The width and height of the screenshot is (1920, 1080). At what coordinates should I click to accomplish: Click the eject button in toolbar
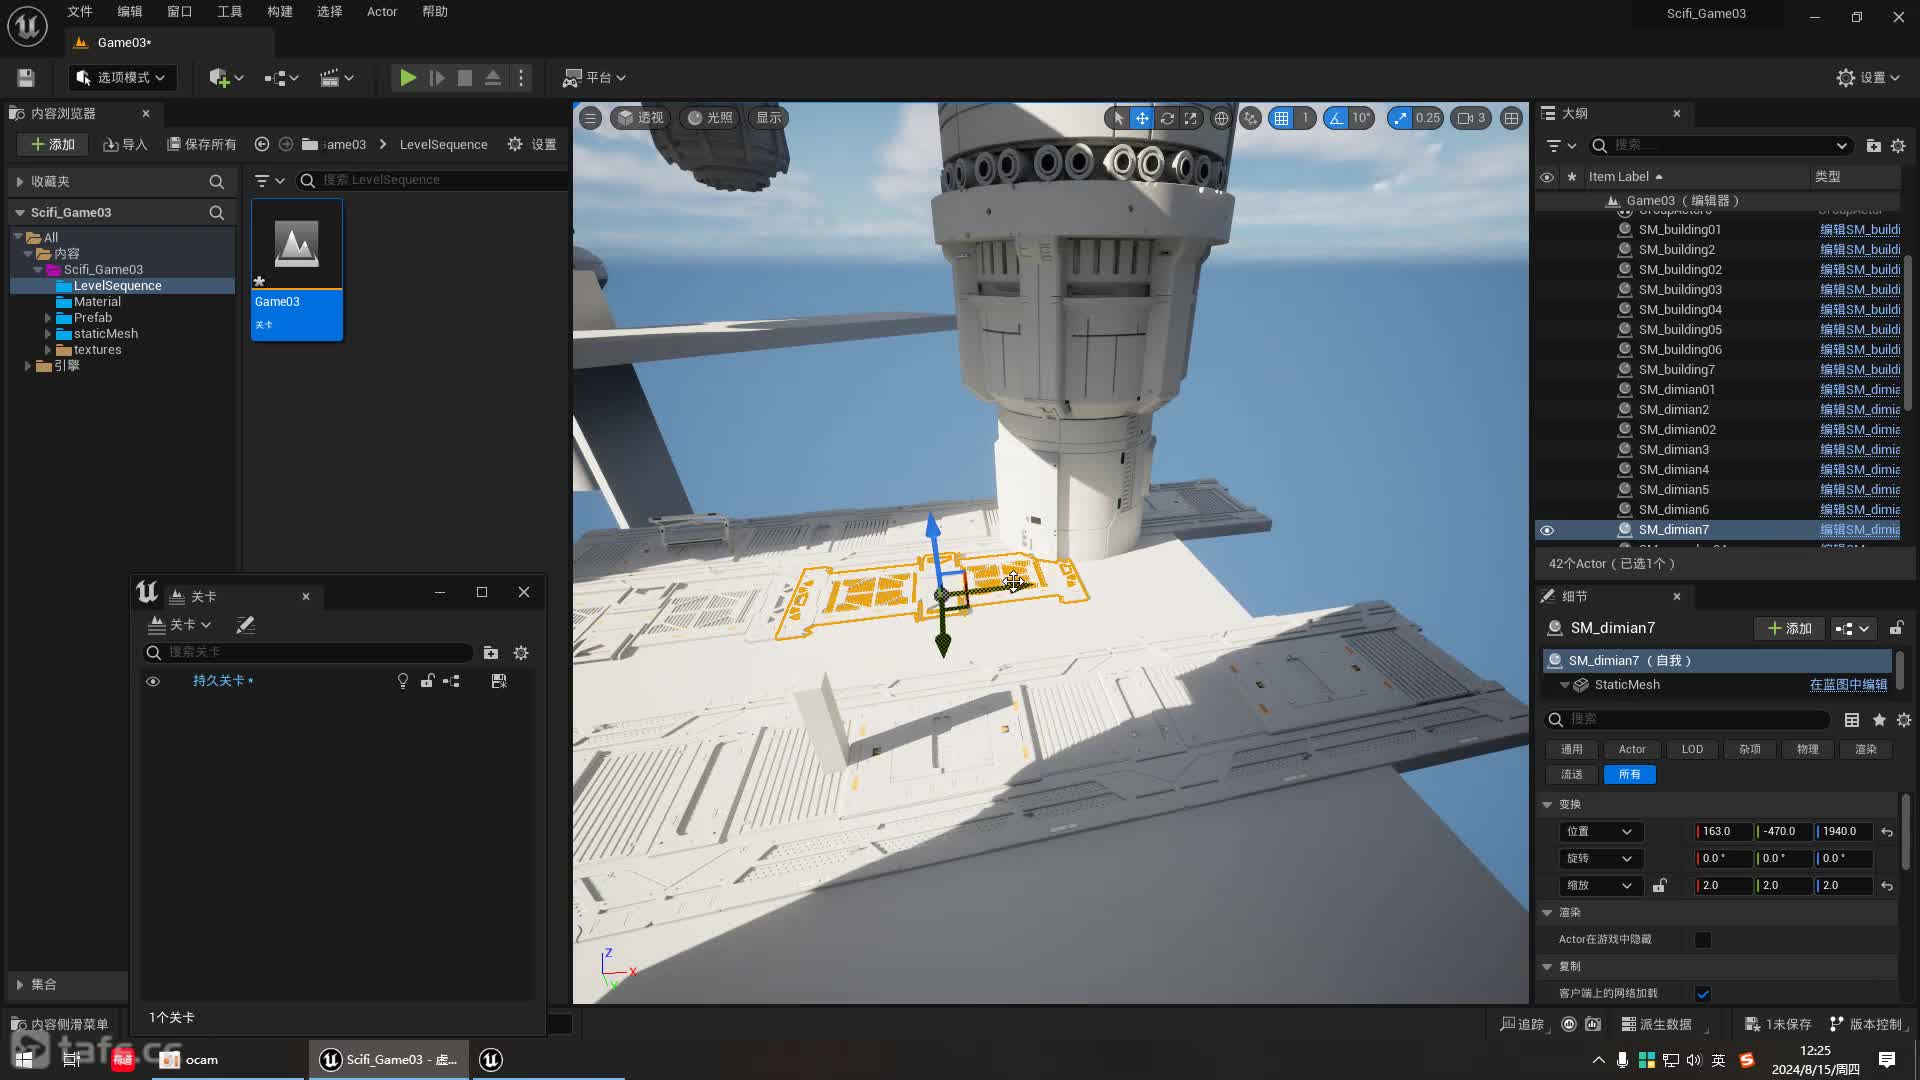[493, 78]
